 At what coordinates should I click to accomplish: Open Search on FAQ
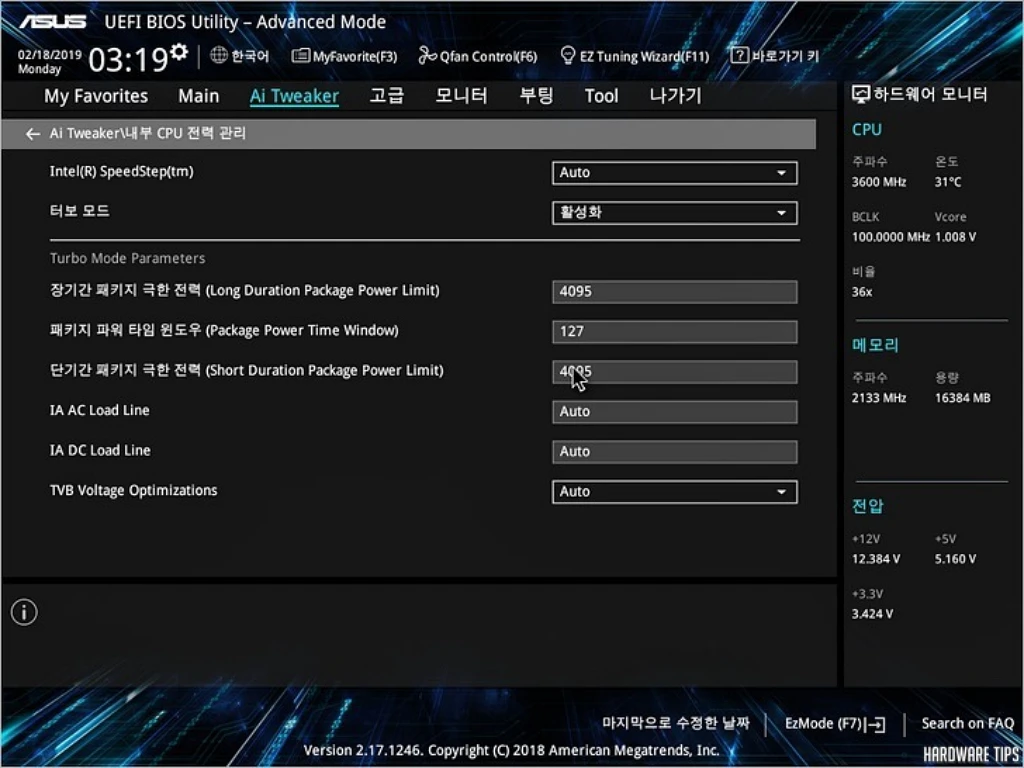coord(967,724)
